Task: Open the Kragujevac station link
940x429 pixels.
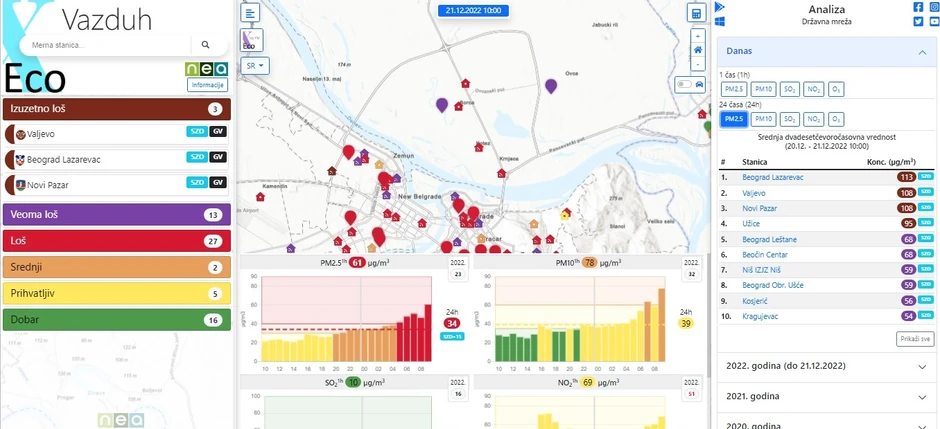Action: coord(760,316)
